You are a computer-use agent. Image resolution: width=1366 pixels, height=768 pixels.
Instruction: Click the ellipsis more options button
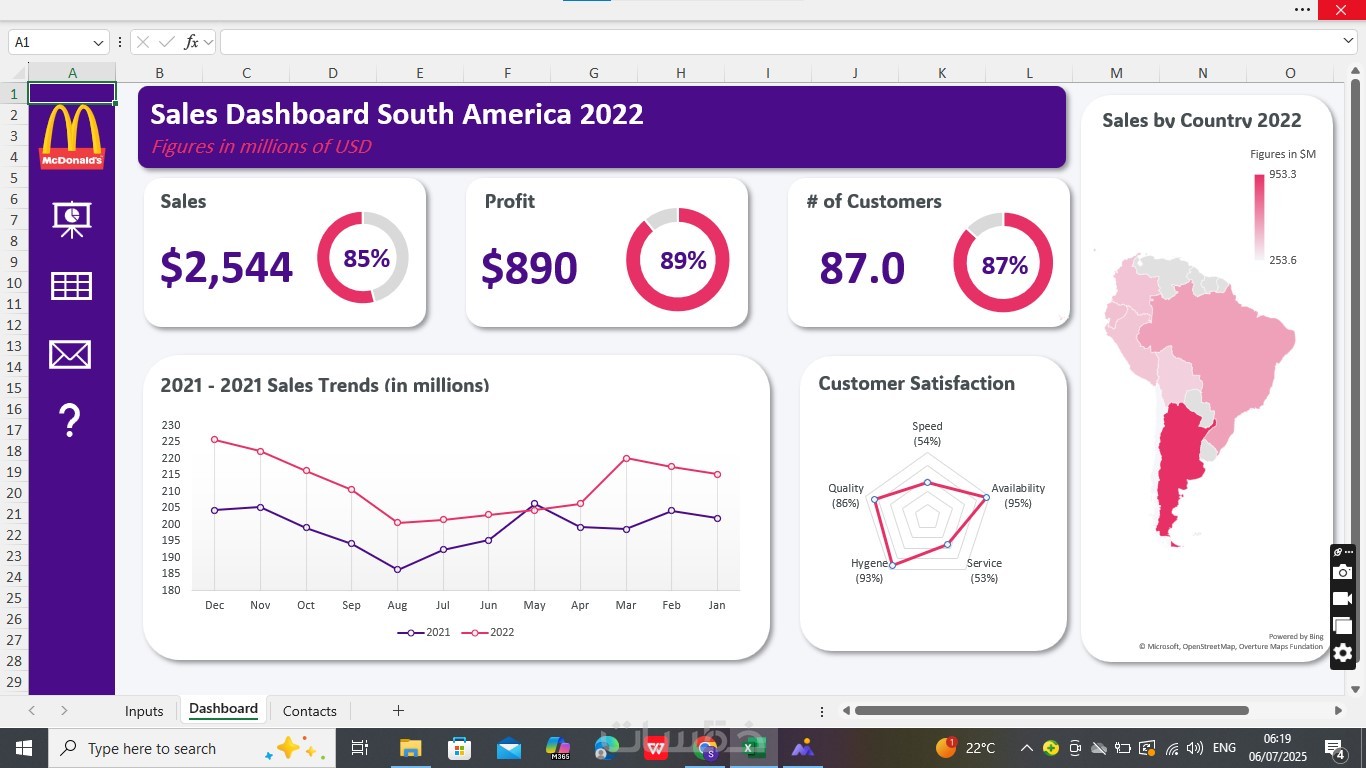pos(1302,9)
